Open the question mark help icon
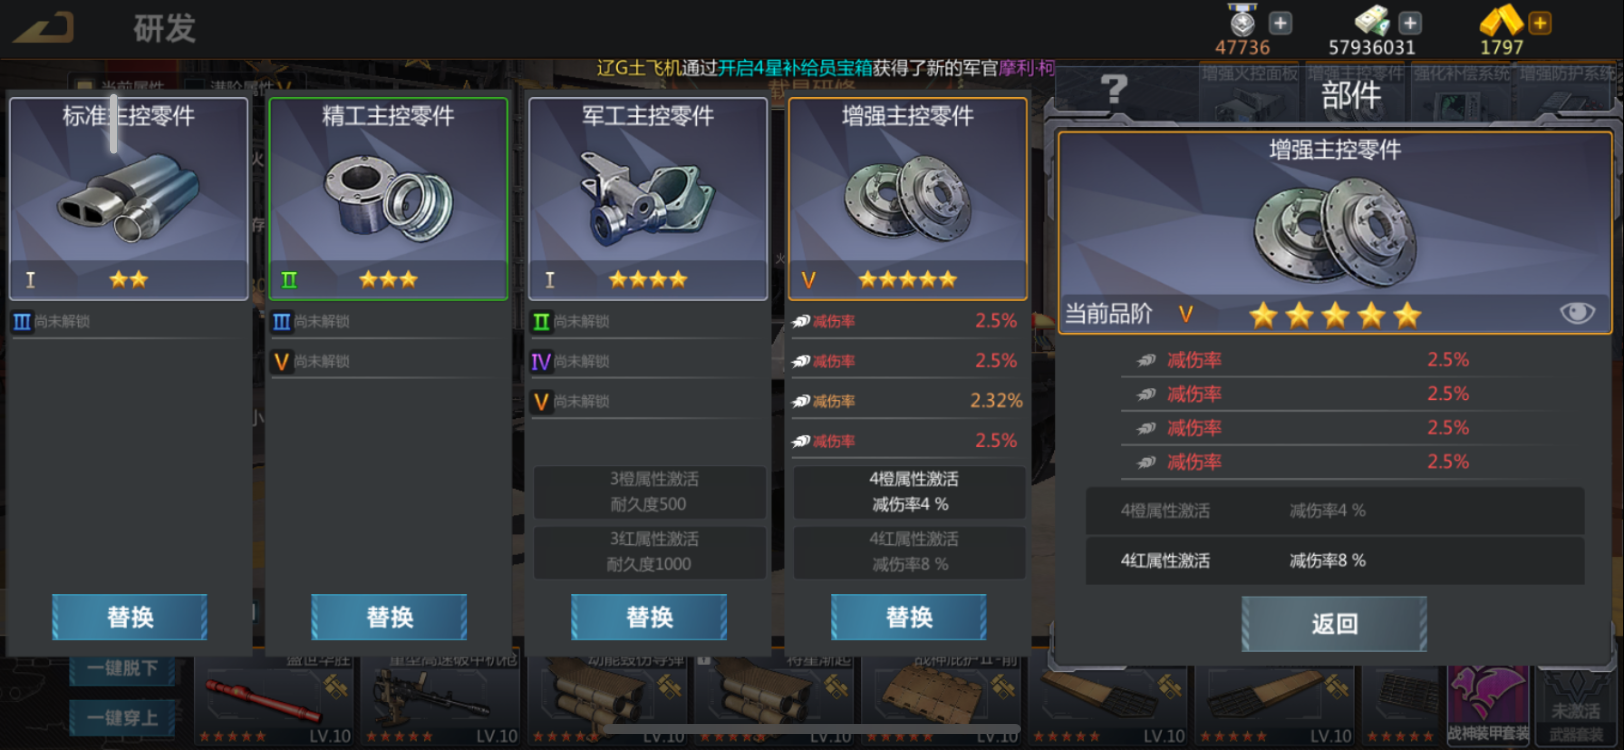The height and width of the screenshot is (750, 1624). [1114, 90]
